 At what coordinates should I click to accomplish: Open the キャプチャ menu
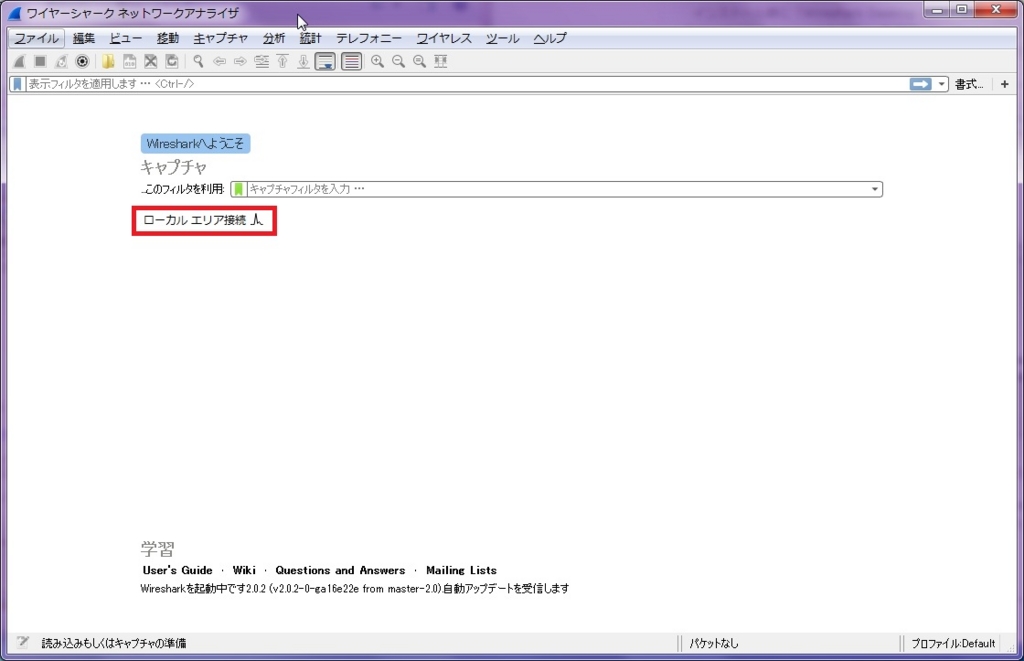click(221, 38)
